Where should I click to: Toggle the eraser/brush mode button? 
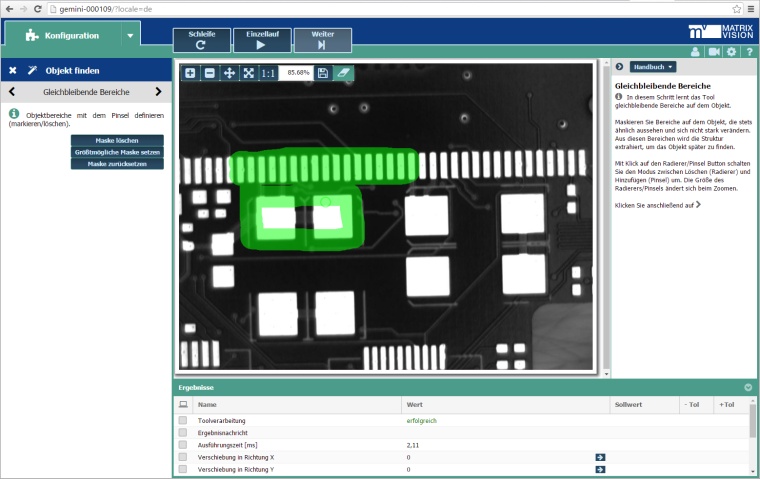tap(343, 73)
